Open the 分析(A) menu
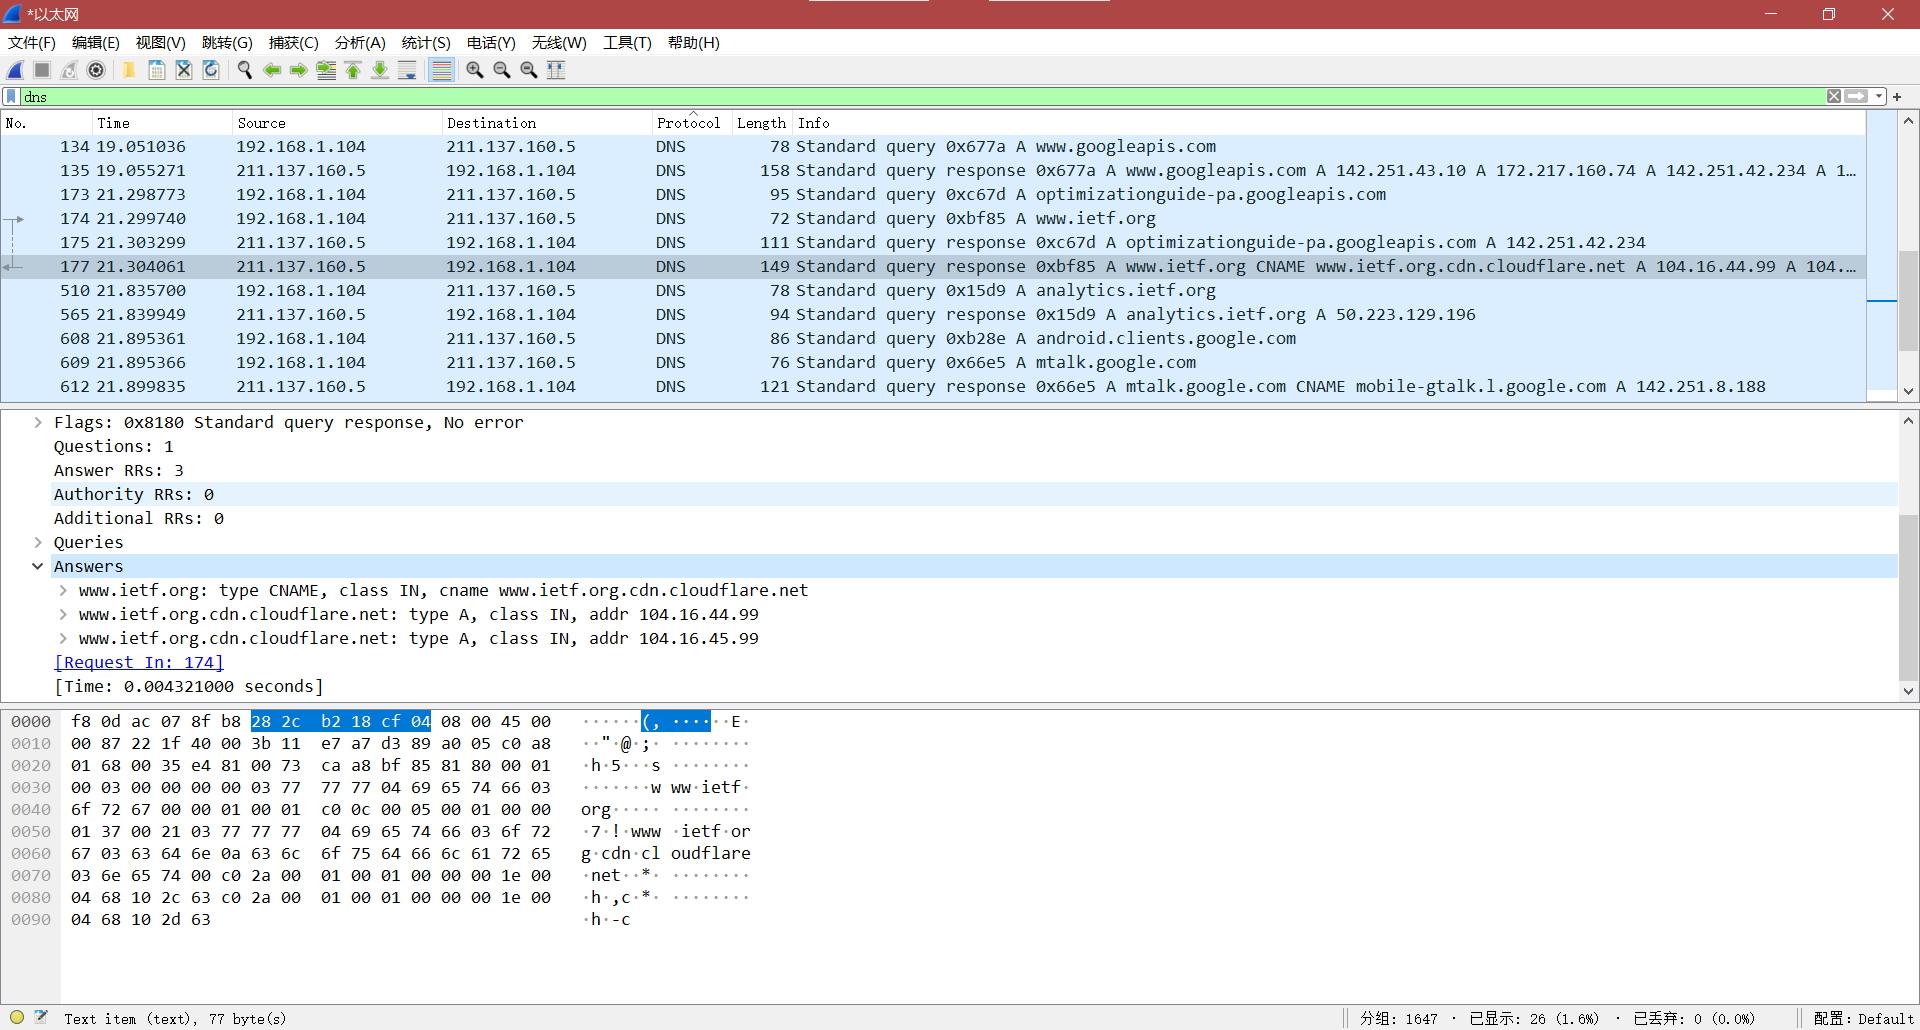The height and width of the screenshot is (1030, 1920). click(360, 43)
